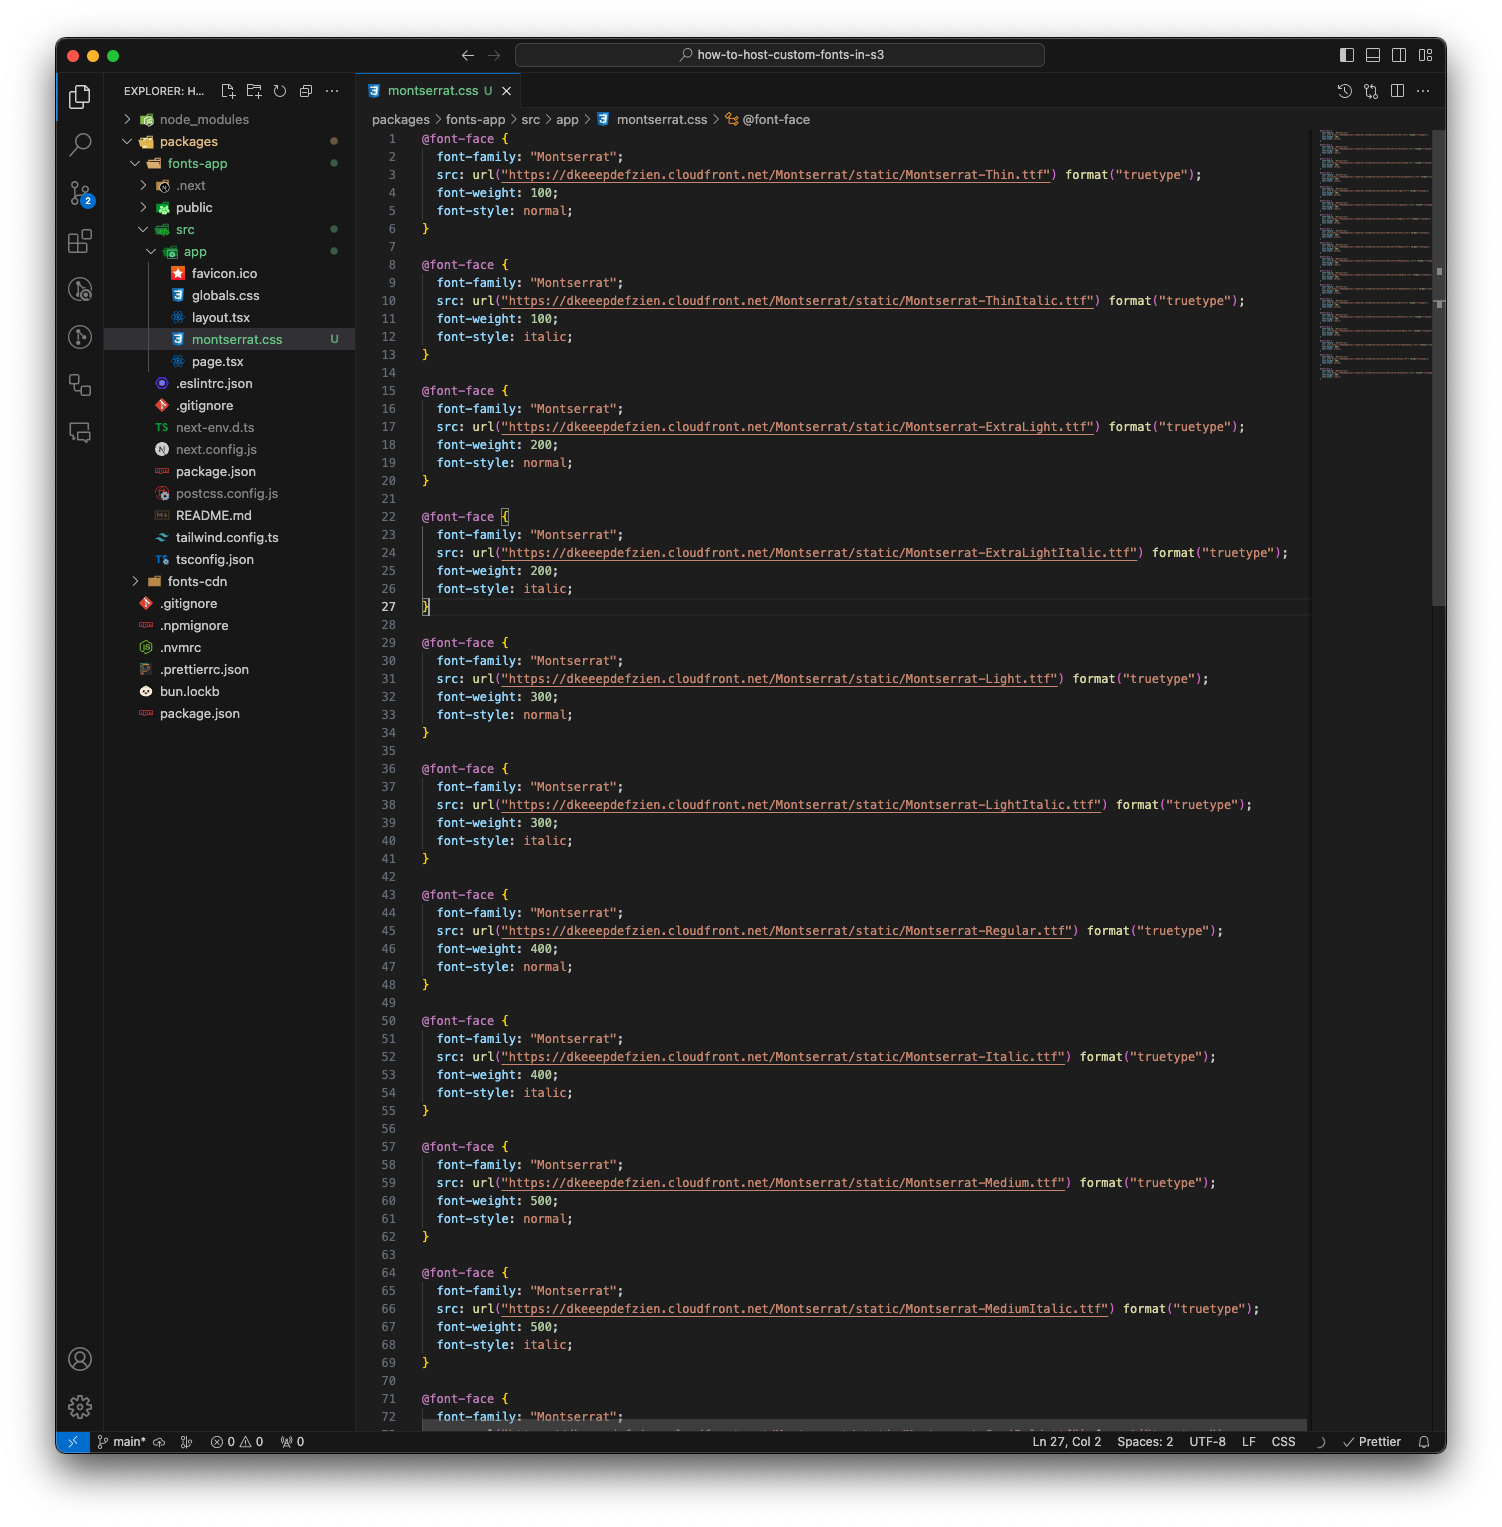This screenshot has width=1502, height=1527.
Task: Click Prettier in status bar
Action: click(x=1371, y=1442)
